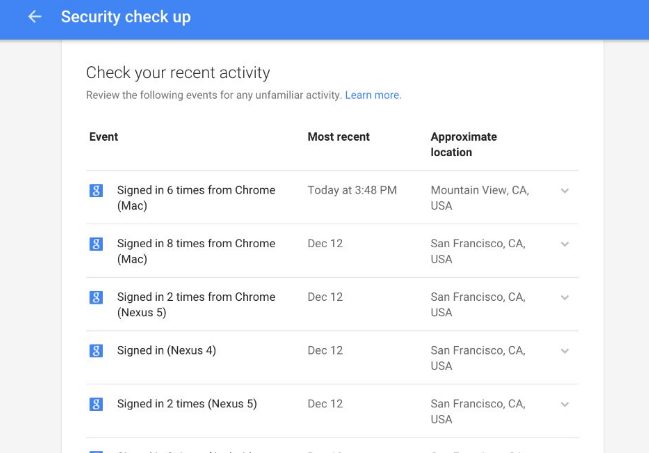
Task: Click Google icon for Signed in 2 times (Nexus 5)
Action: pyautogui.click(x=96, y=404)
